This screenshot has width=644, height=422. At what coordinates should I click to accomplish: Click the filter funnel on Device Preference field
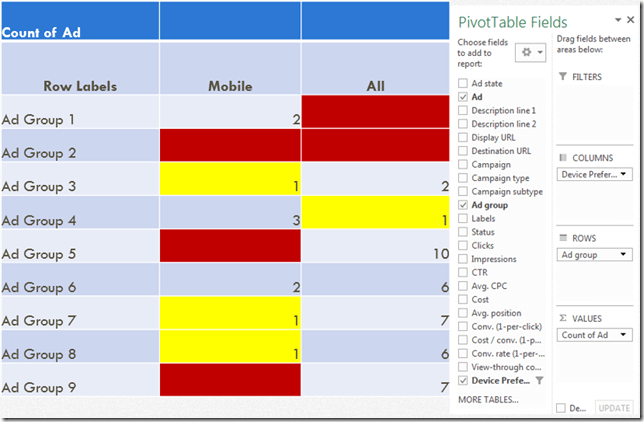(x=538, y=381)
